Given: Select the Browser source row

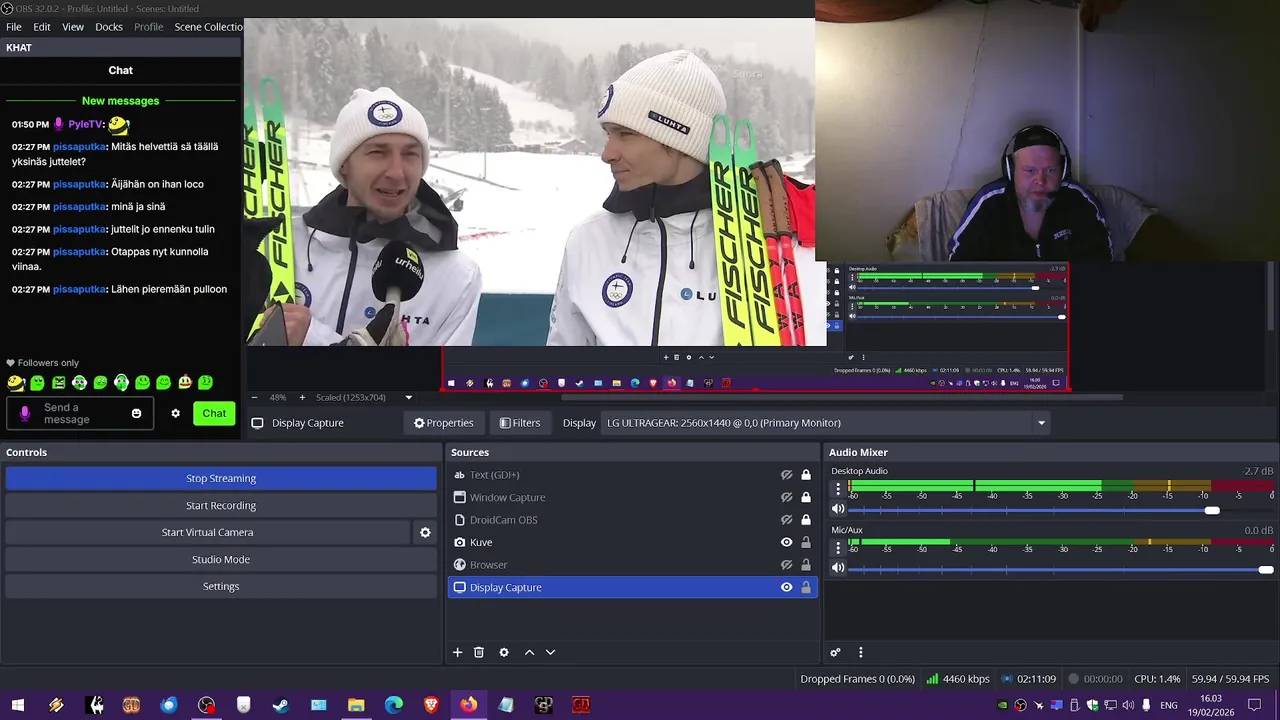Looking at the screenshot, I should pos(632,565).
